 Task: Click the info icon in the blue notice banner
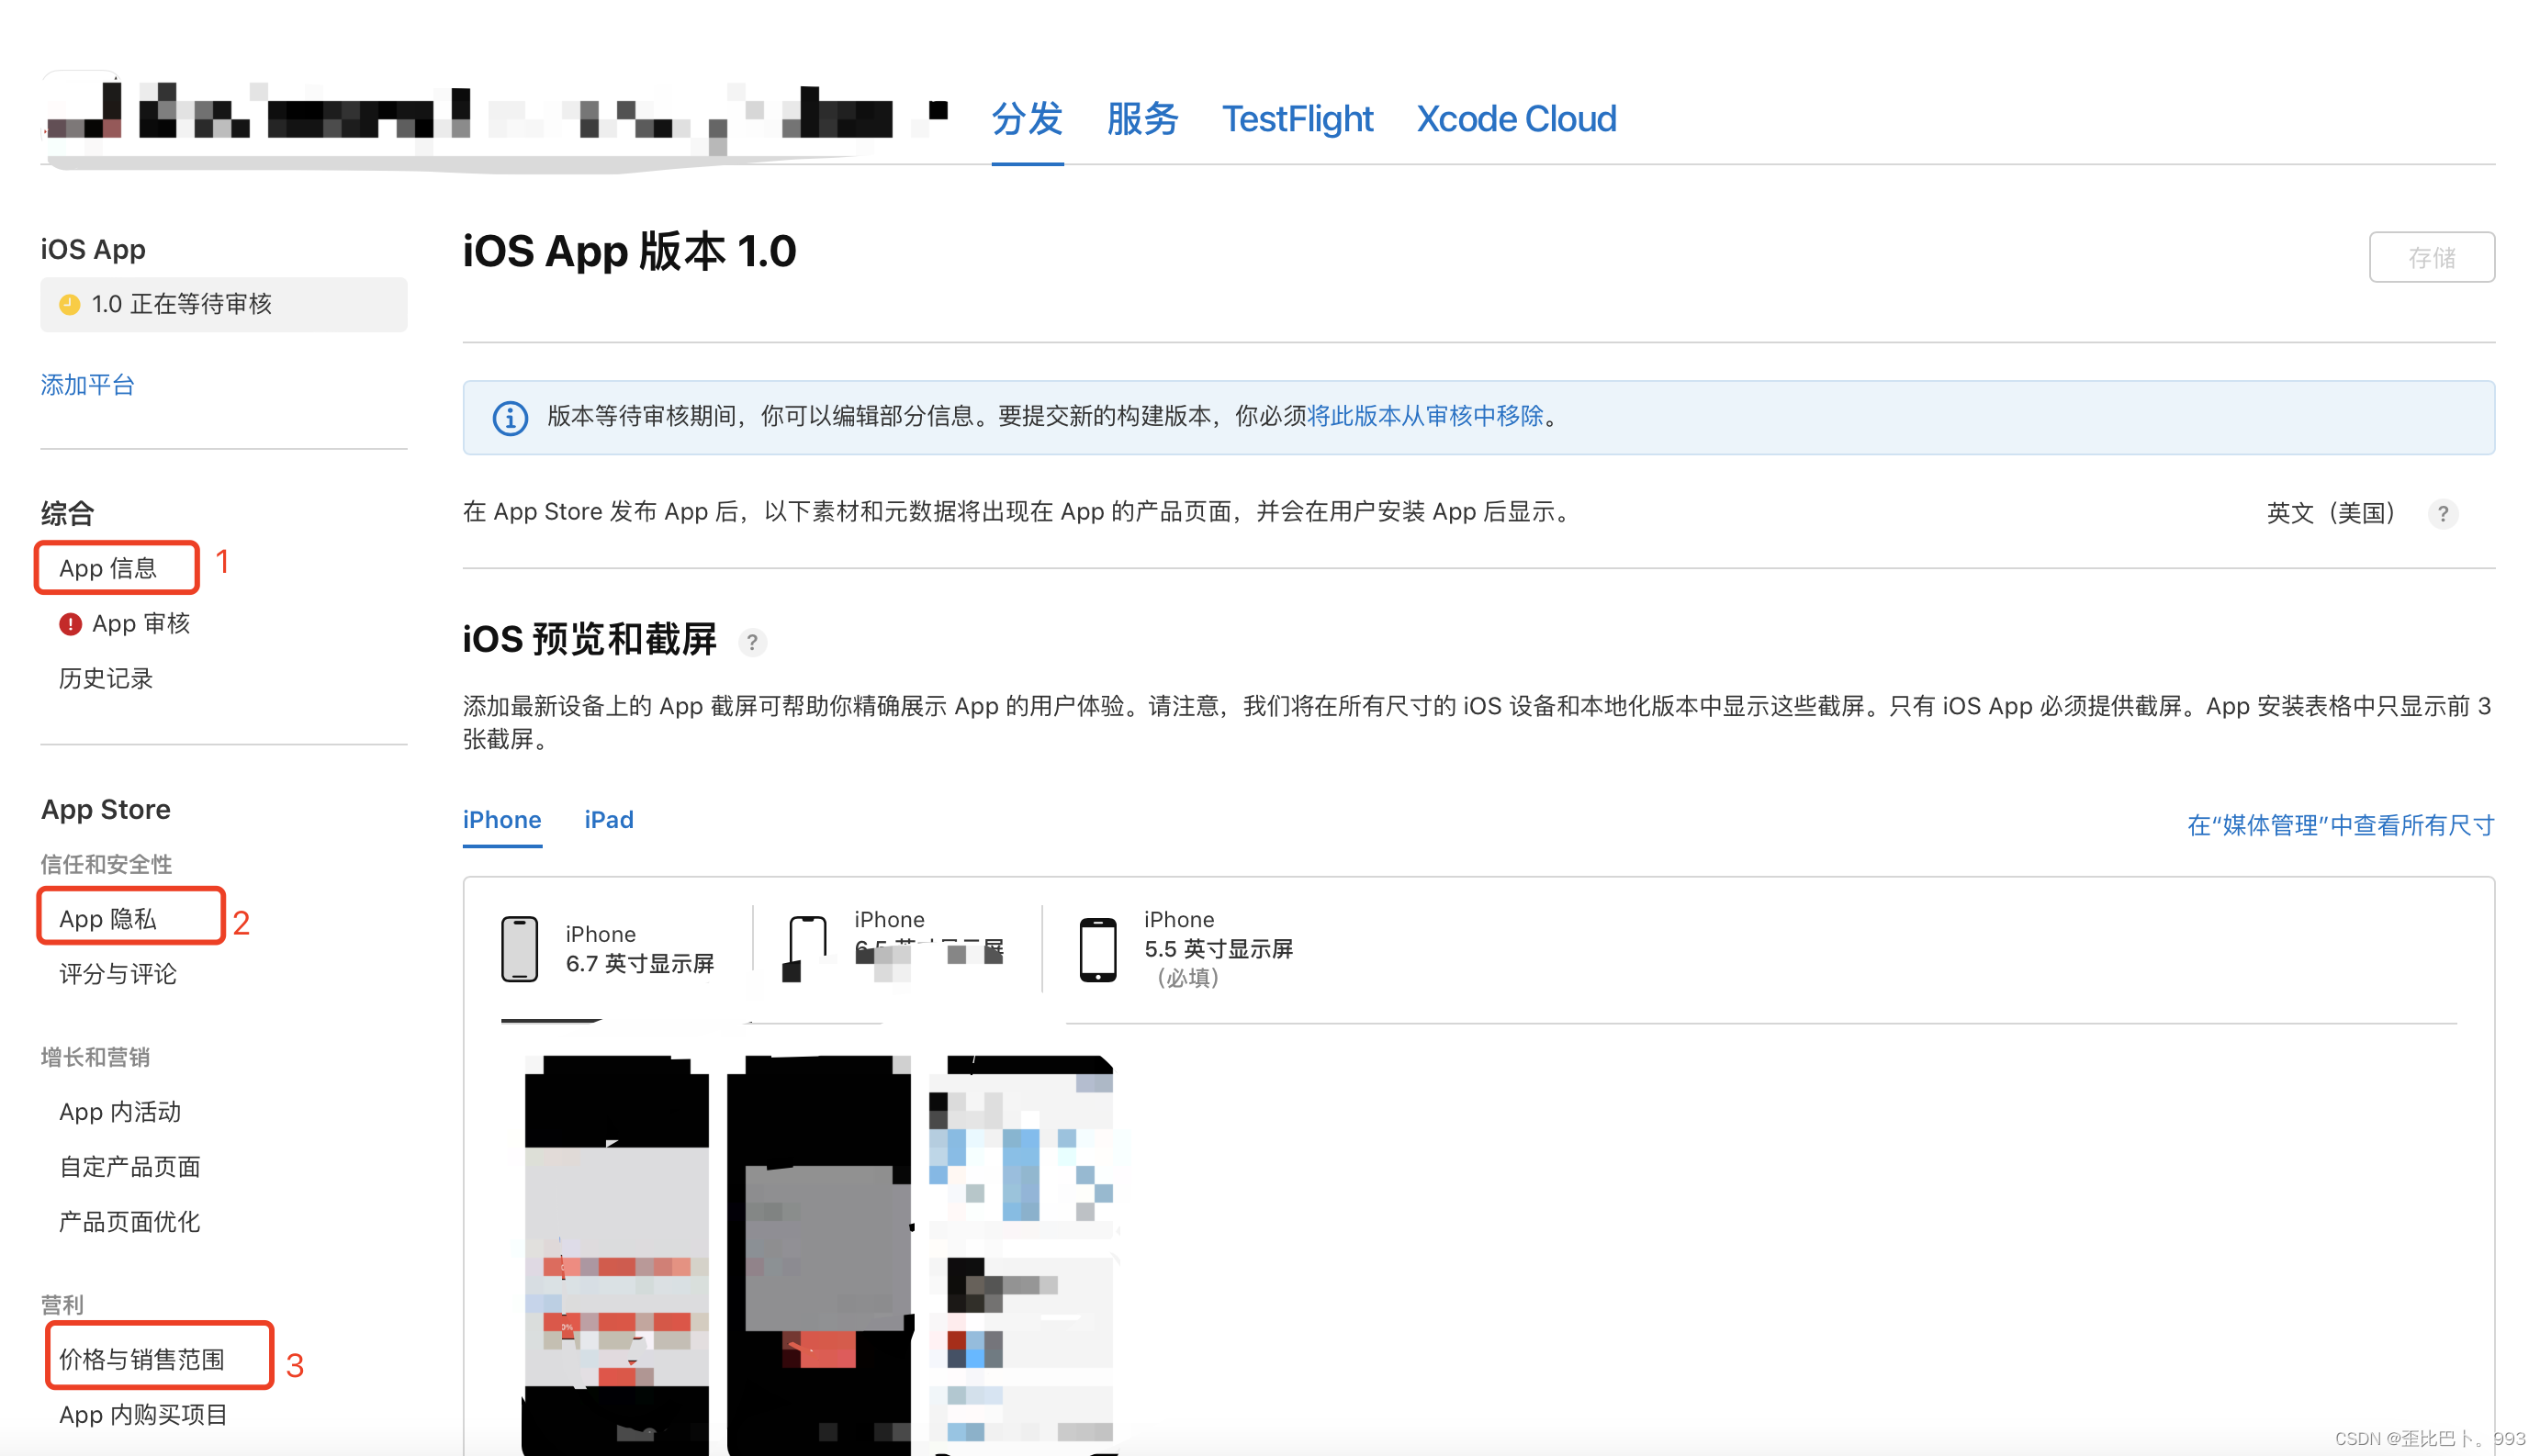tap(510, 417)
